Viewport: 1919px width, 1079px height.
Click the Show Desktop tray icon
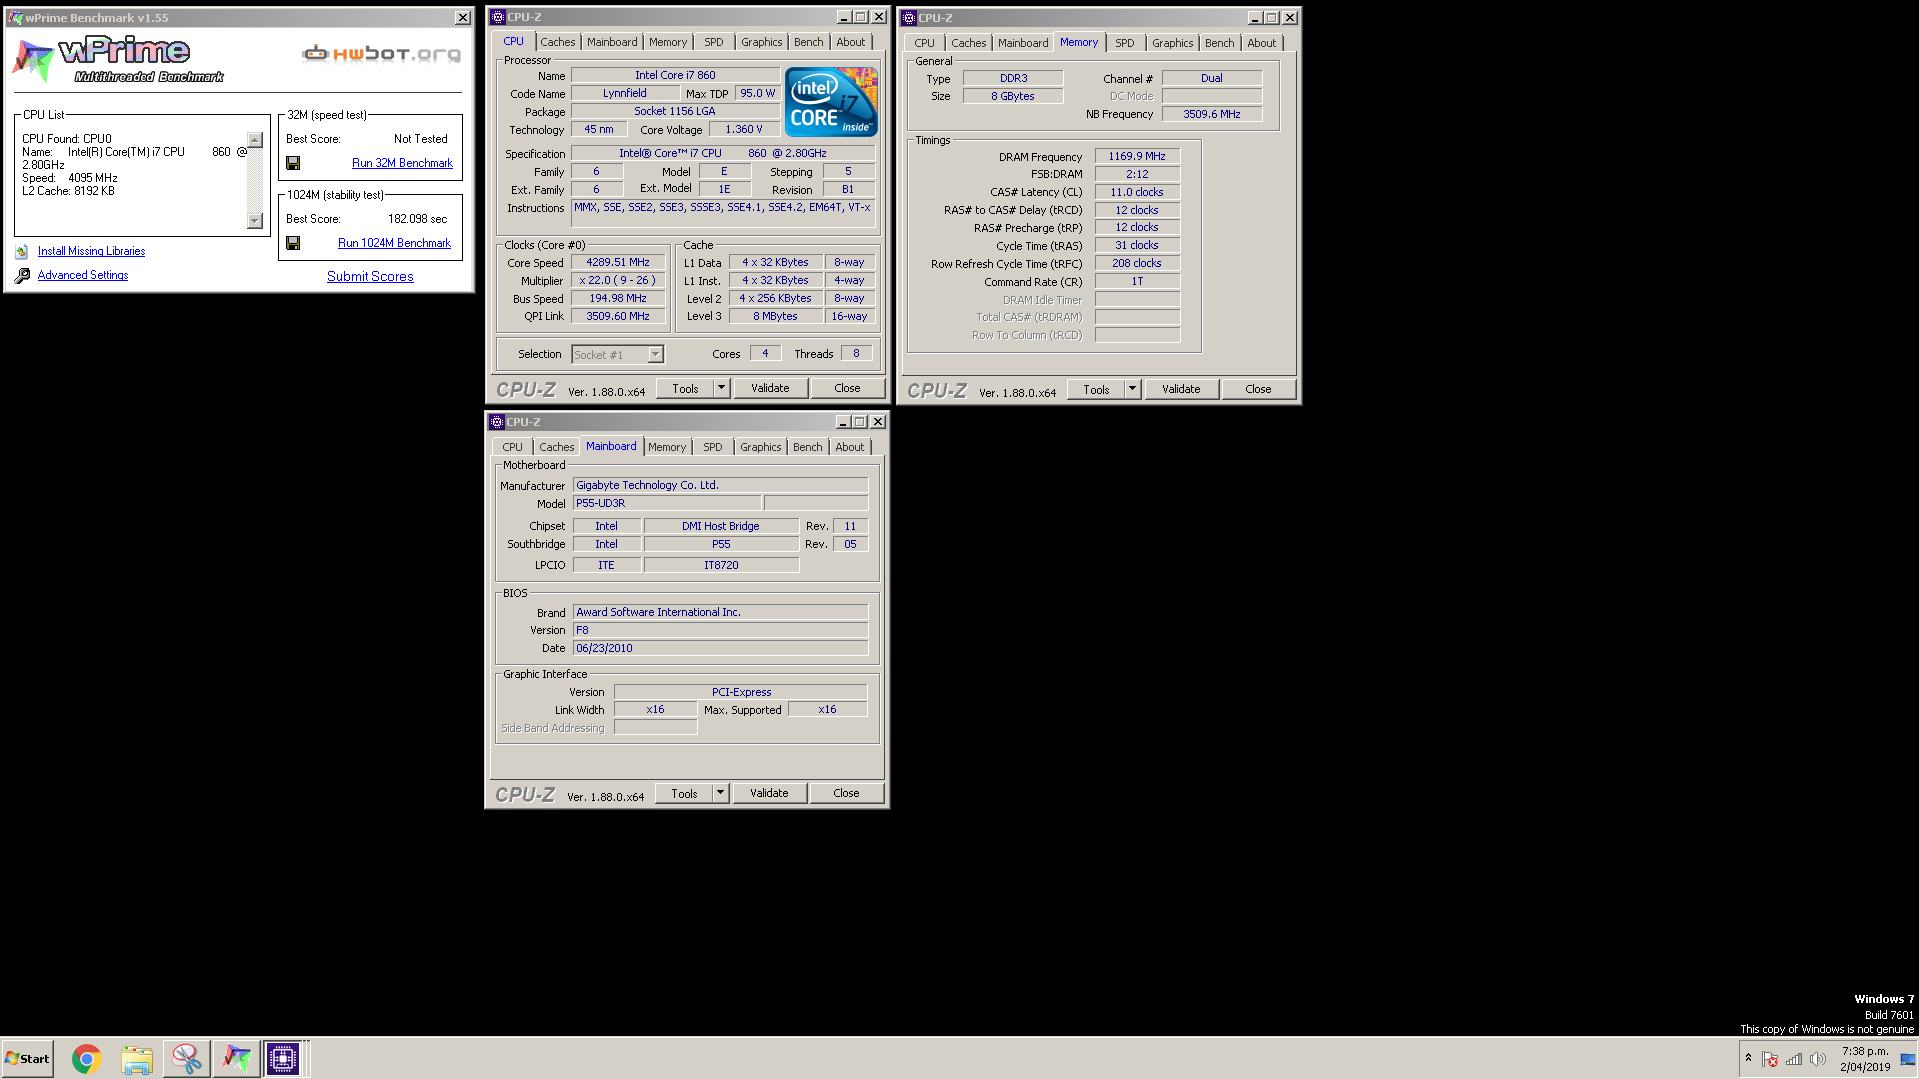point(1908,1059)
